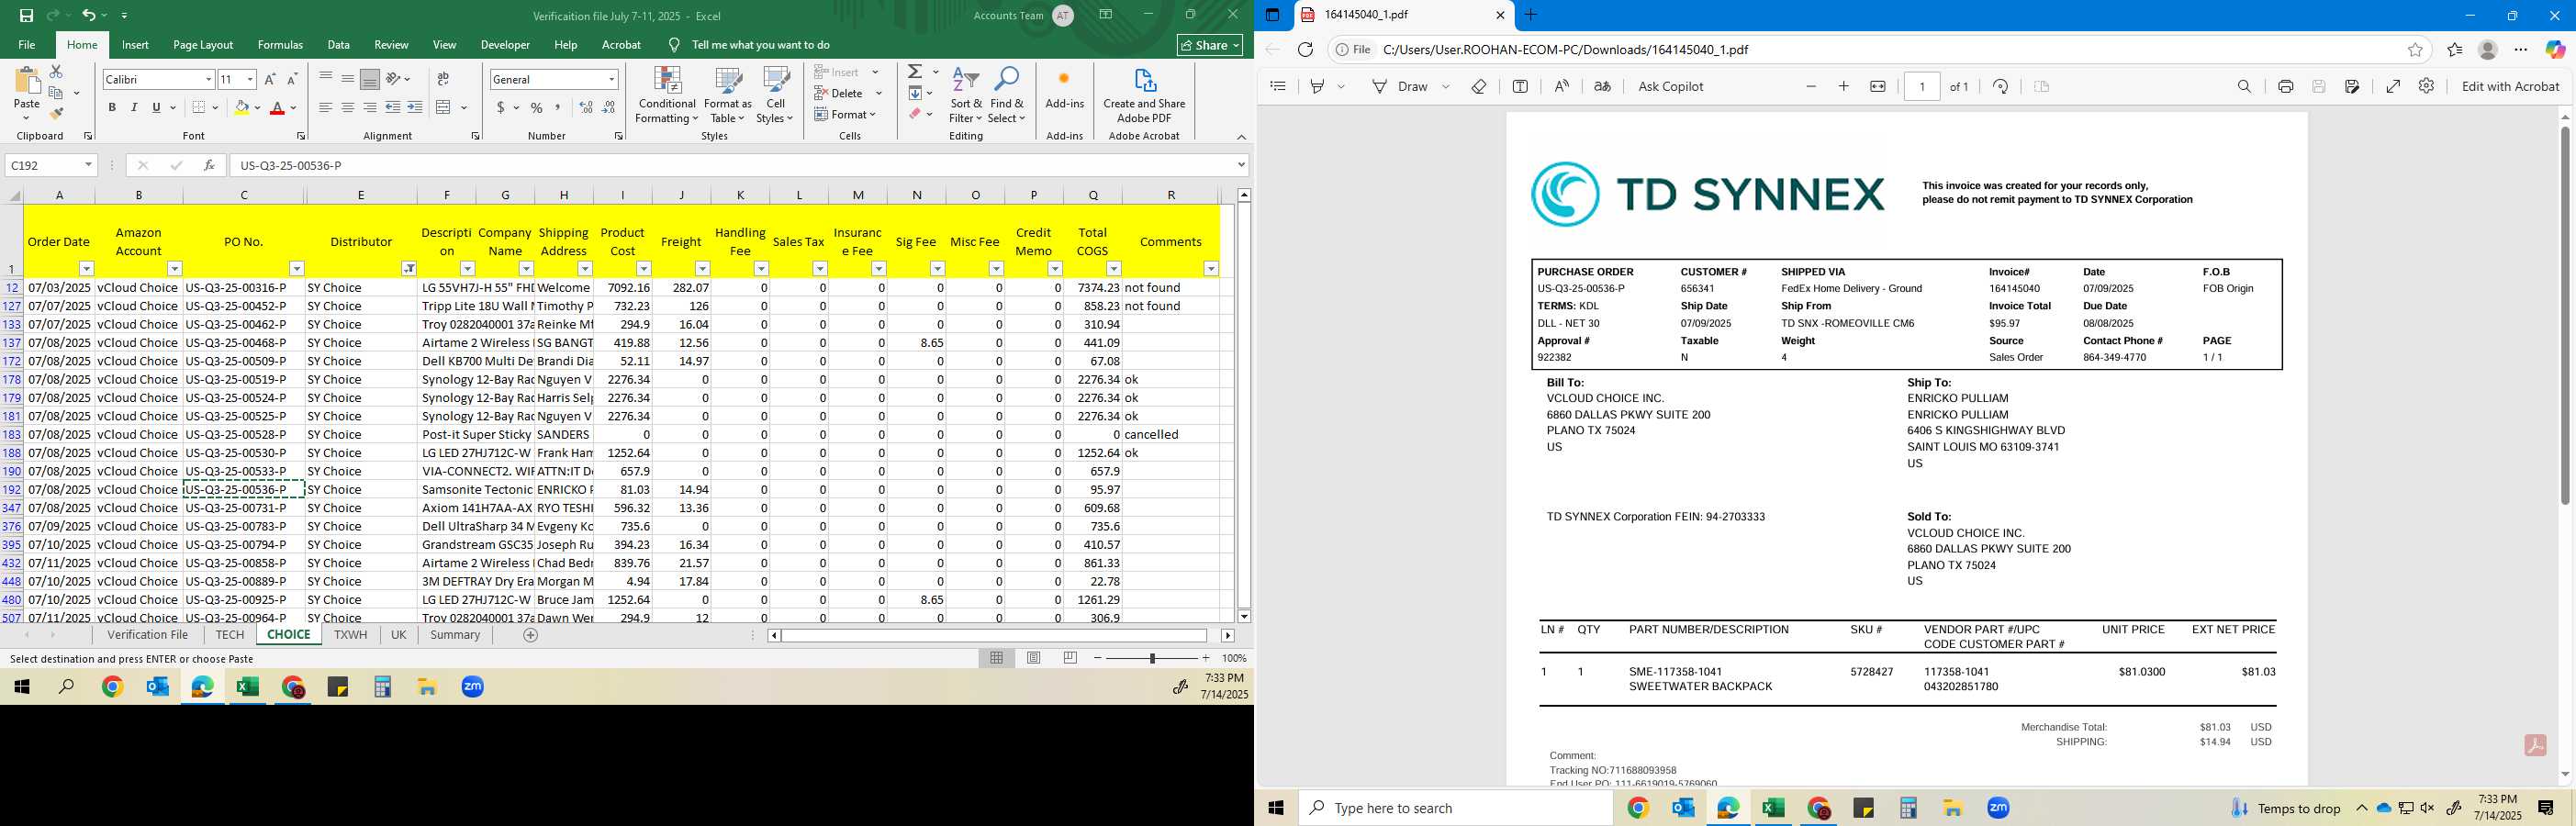Open PDF viewer settings gear
The image size is (2576, 826).
click(x=2427, y=86)
